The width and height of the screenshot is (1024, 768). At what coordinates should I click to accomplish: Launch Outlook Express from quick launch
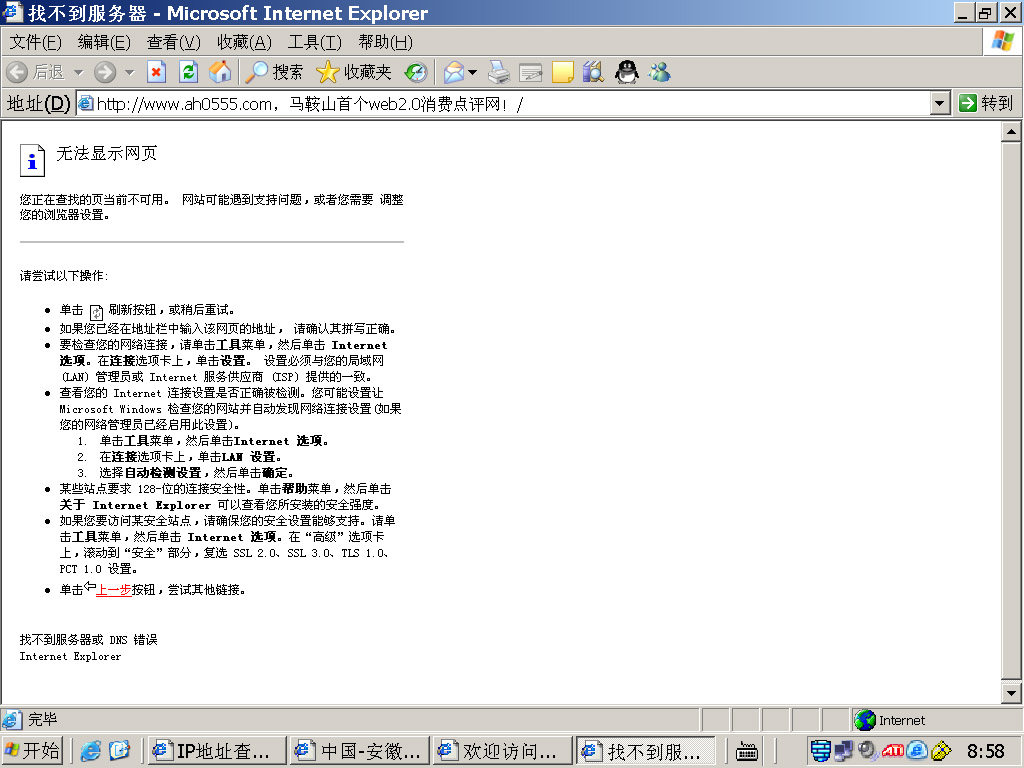pos(120,751)
